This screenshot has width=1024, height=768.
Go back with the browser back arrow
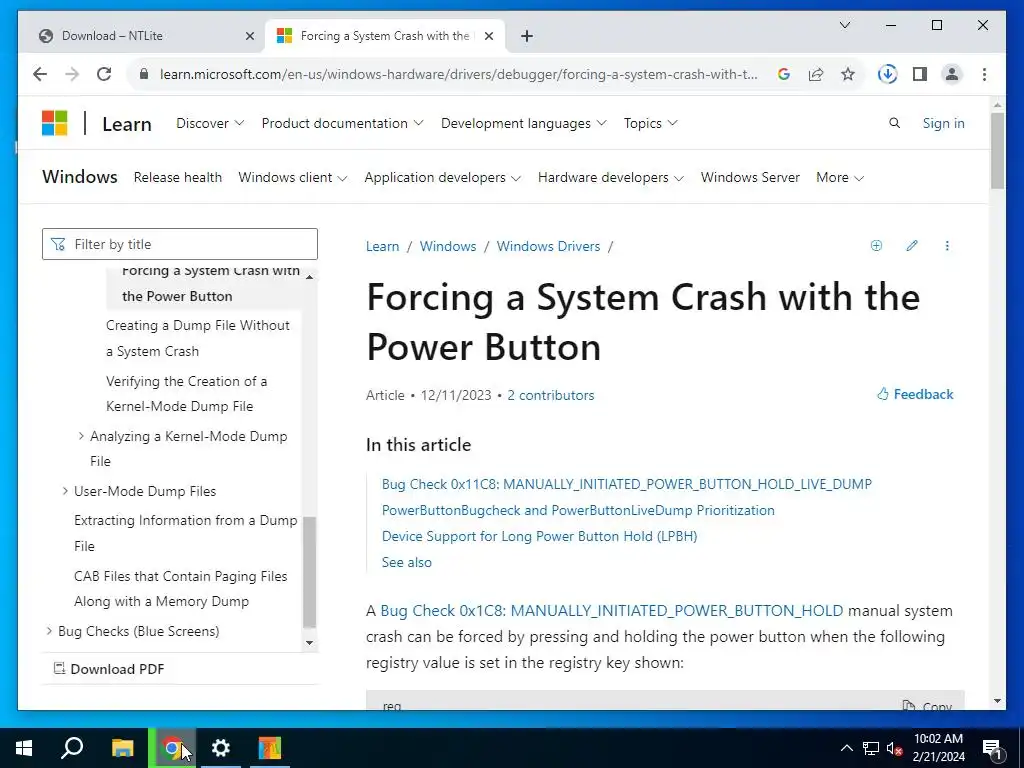[40, 74]
